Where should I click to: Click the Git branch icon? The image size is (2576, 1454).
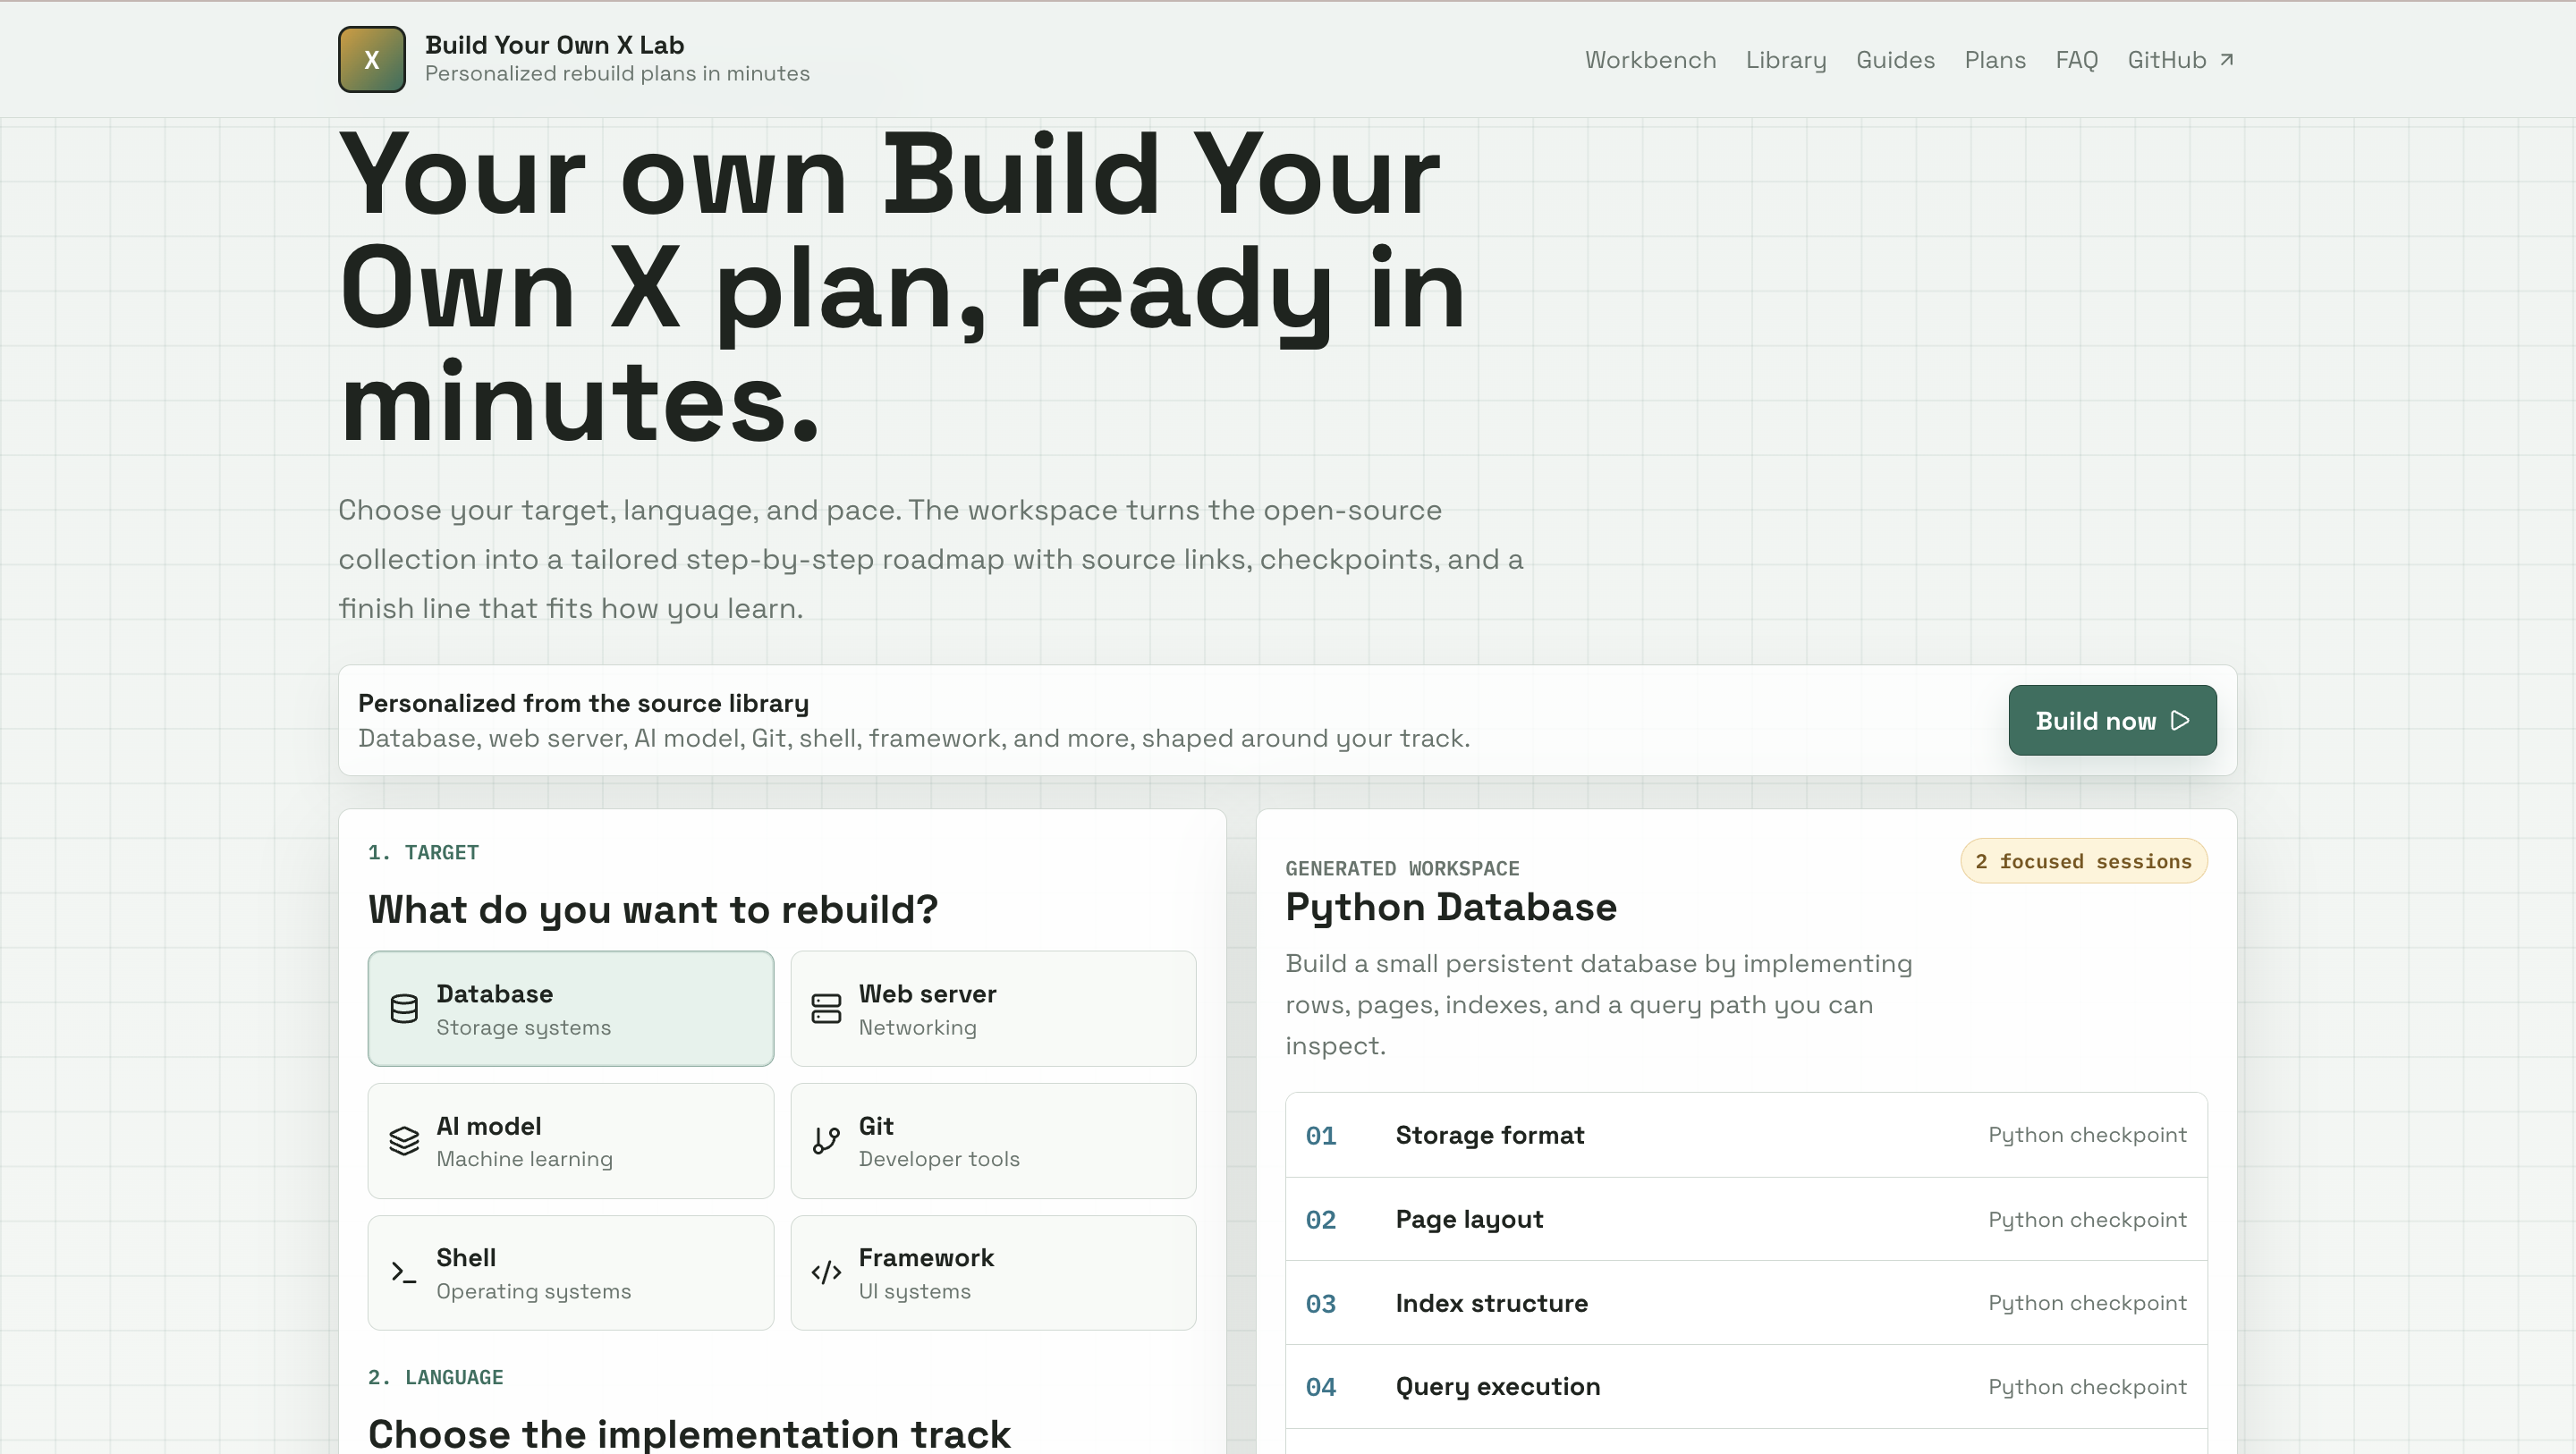pyautogui.click(x=826, y=1141)
